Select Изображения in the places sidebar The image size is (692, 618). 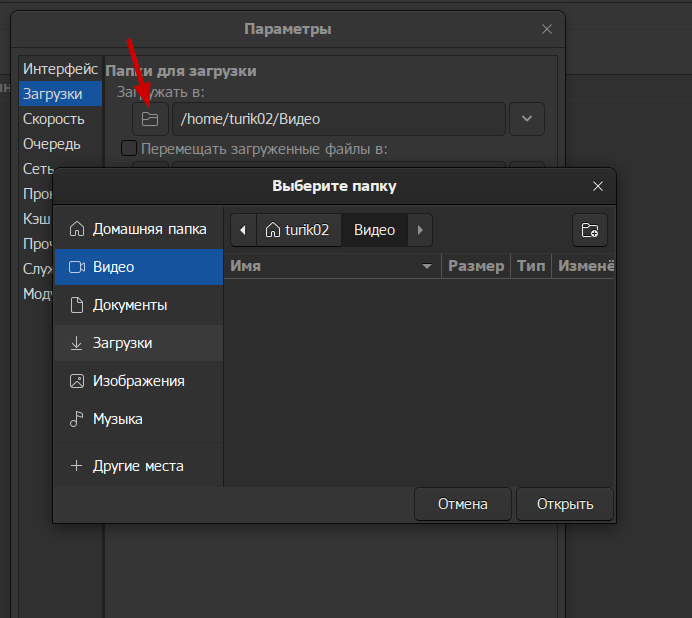click(138, 381)
